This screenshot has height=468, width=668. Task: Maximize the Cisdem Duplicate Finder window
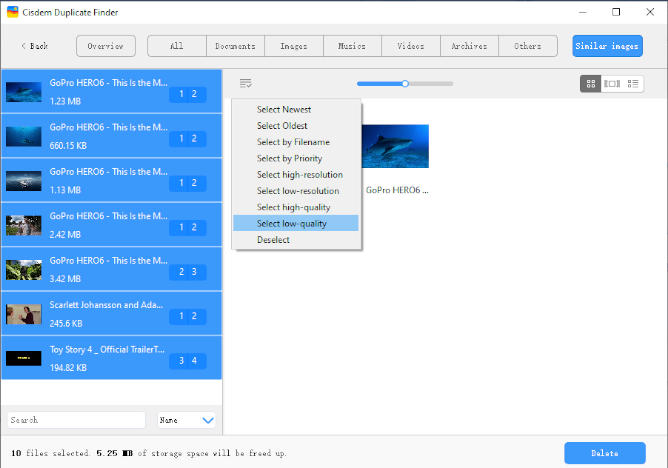coord(616,12)
